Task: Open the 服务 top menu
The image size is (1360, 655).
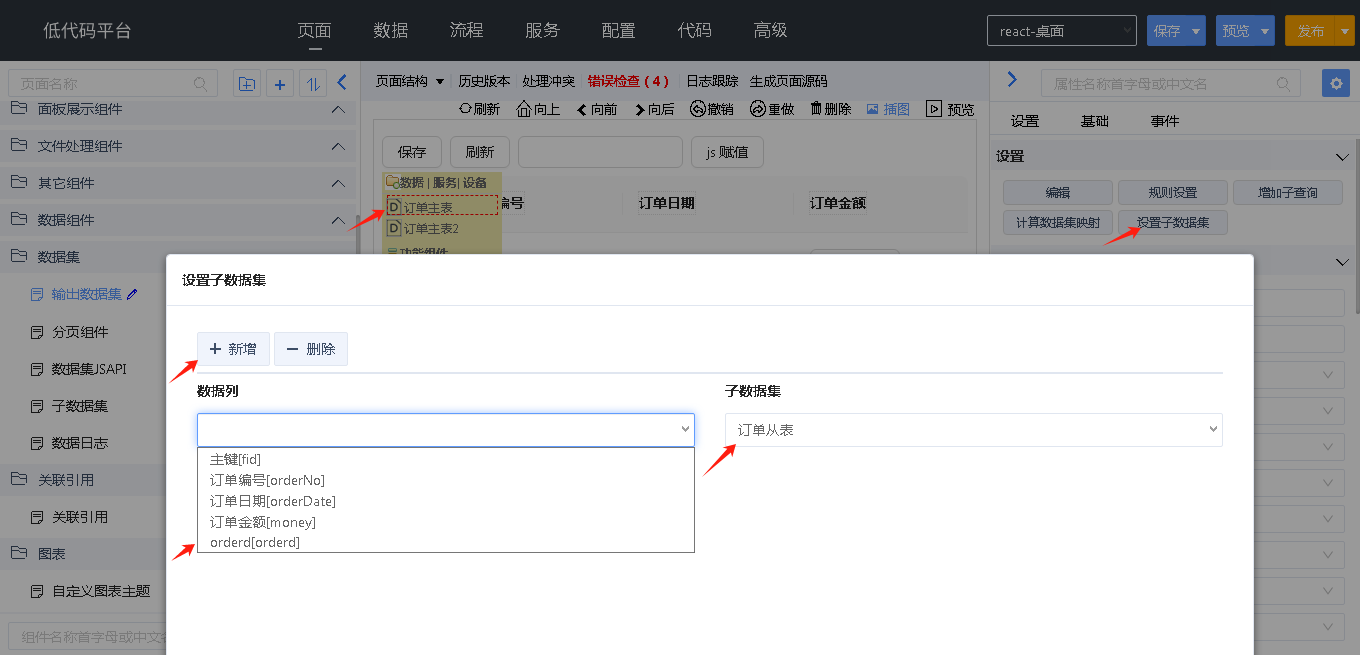Action: (x=542, y=30)
